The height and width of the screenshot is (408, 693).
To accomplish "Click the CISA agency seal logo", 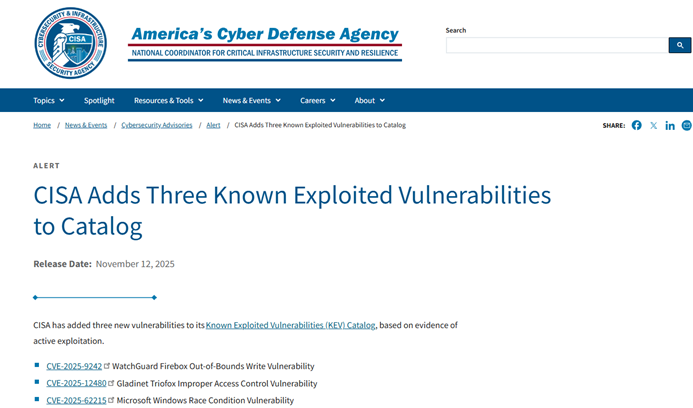I will 70,43.
